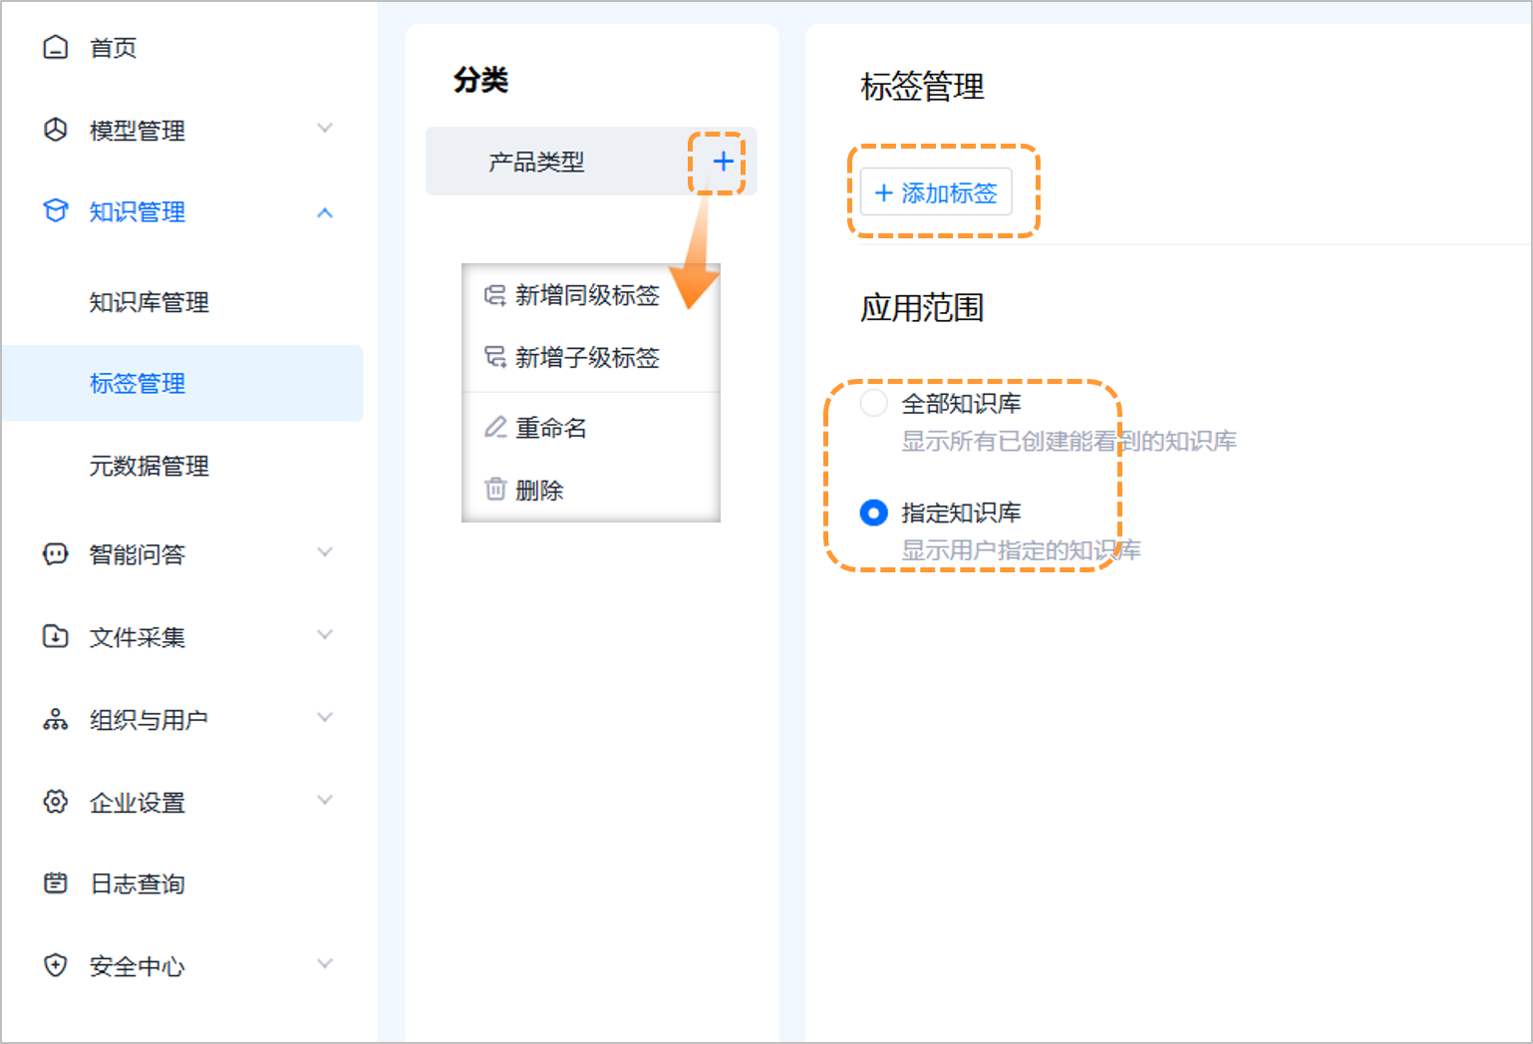Click the 首页 home icon
The image size is (1533, 1044).
point(56,46)
